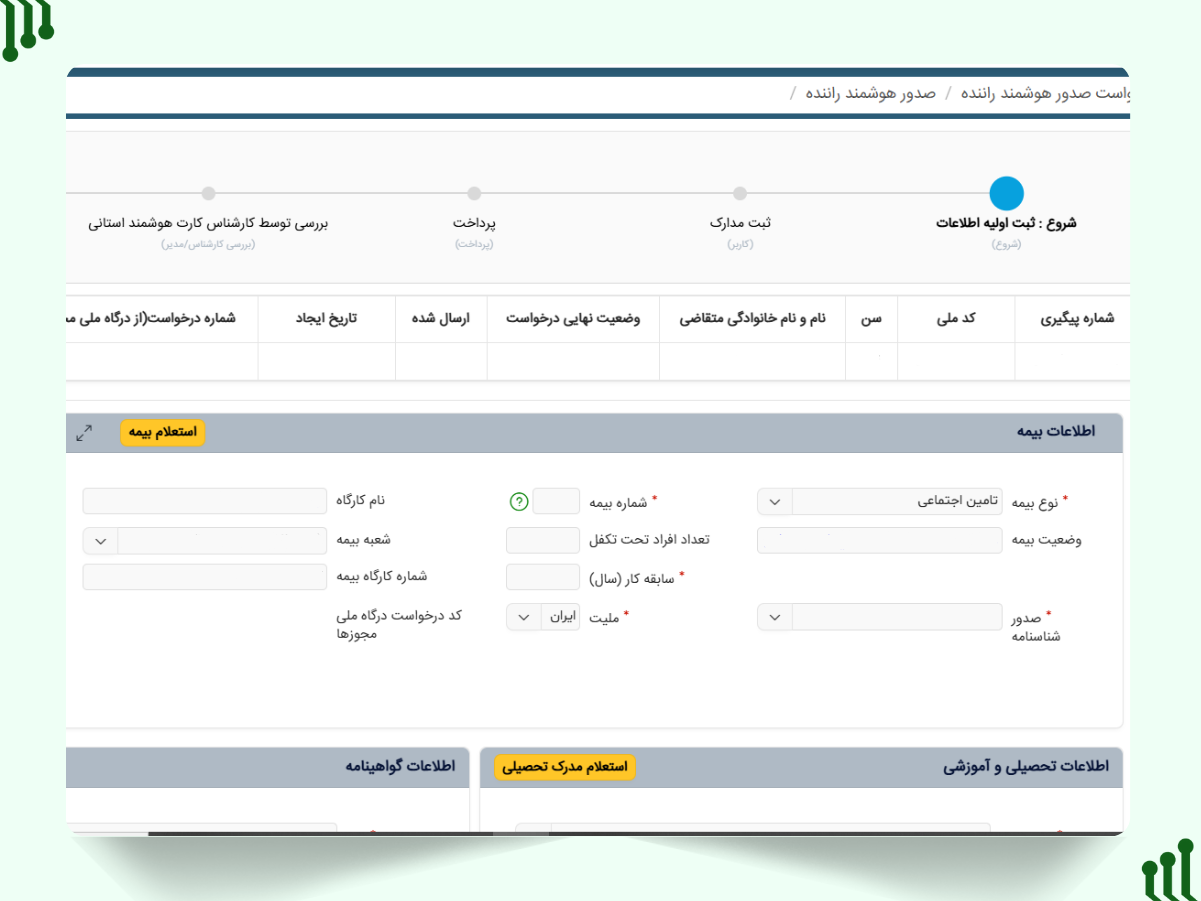Screen dimensions: 1201x901
Task: Open the نوع بیمه dropdown
Action: 775,502
